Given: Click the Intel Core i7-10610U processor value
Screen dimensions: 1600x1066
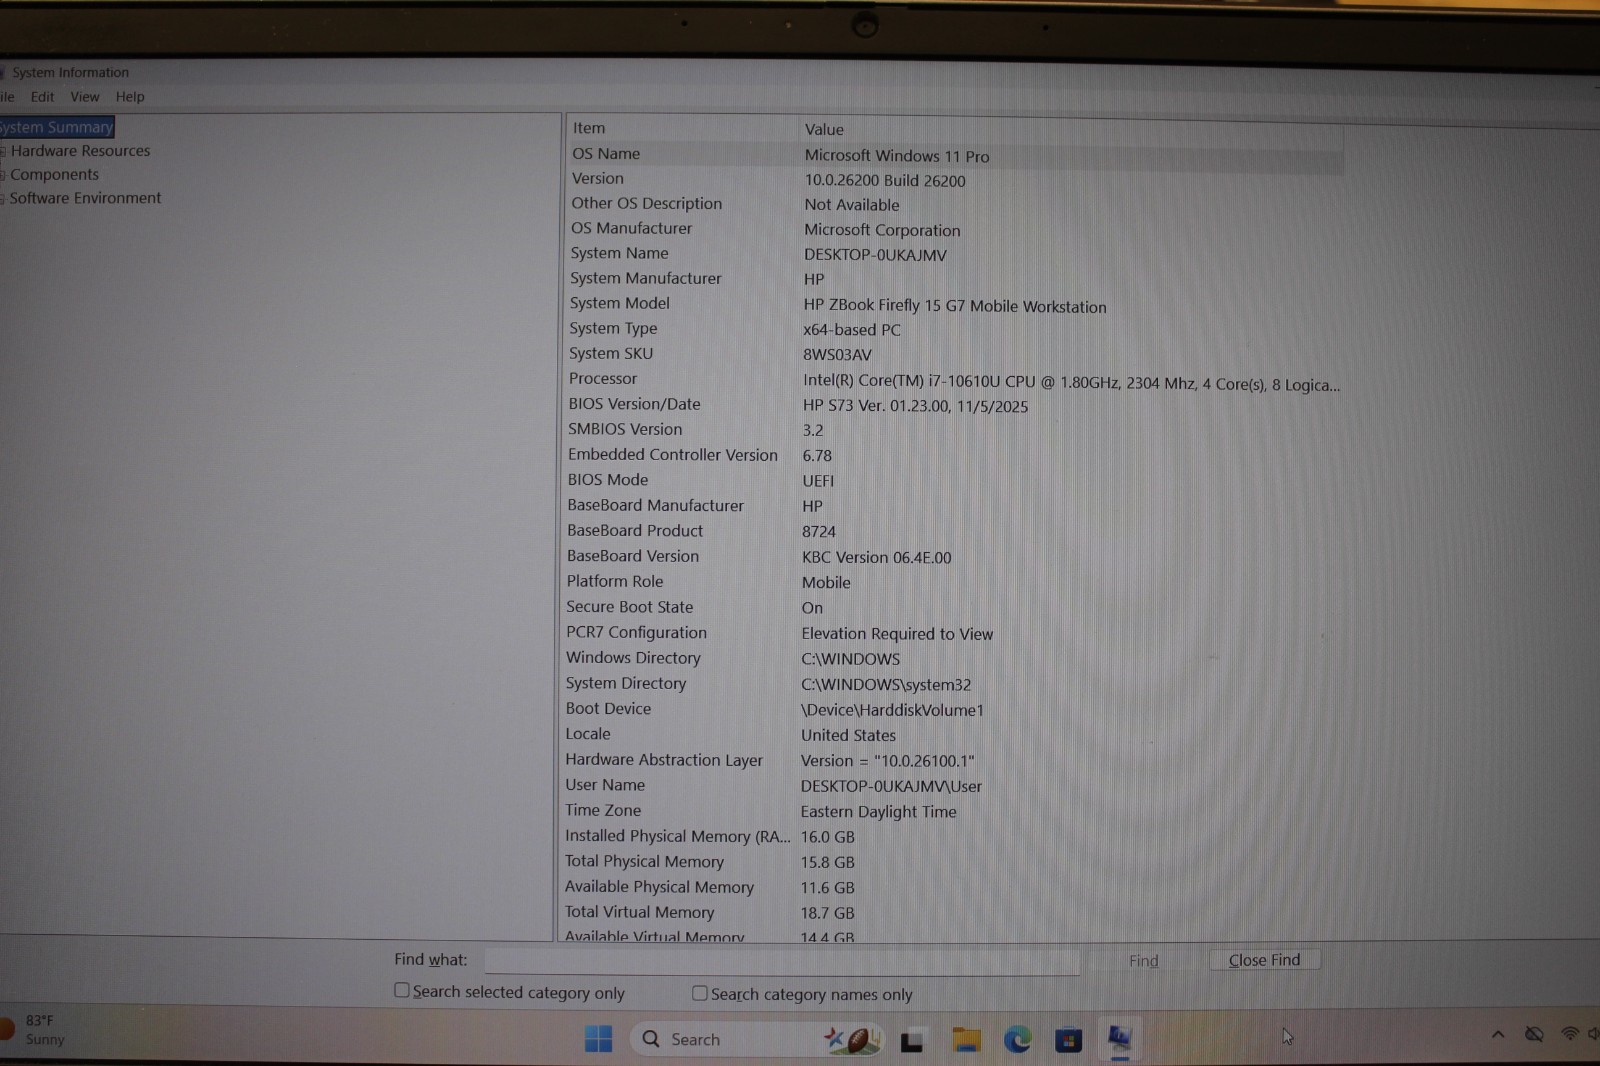Looking at the screenshot, I should click(1071, 384).
